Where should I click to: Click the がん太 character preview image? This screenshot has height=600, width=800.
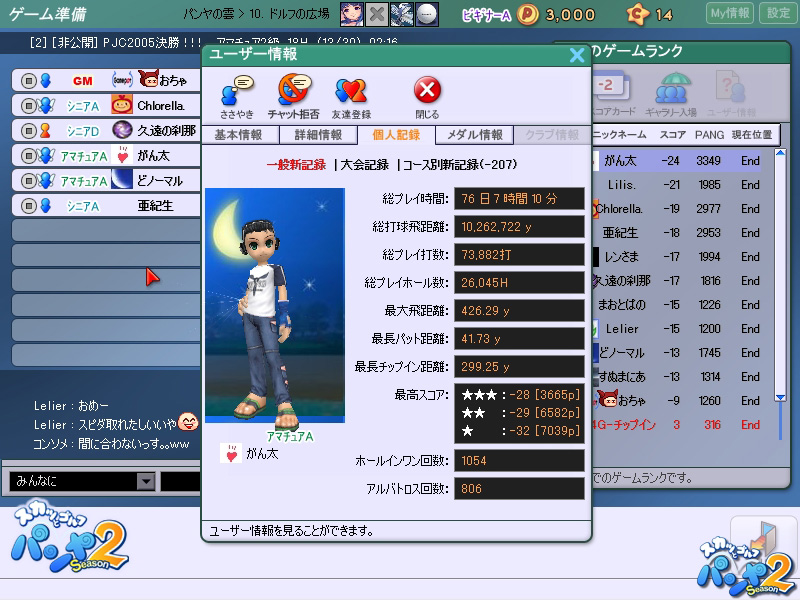275,305
